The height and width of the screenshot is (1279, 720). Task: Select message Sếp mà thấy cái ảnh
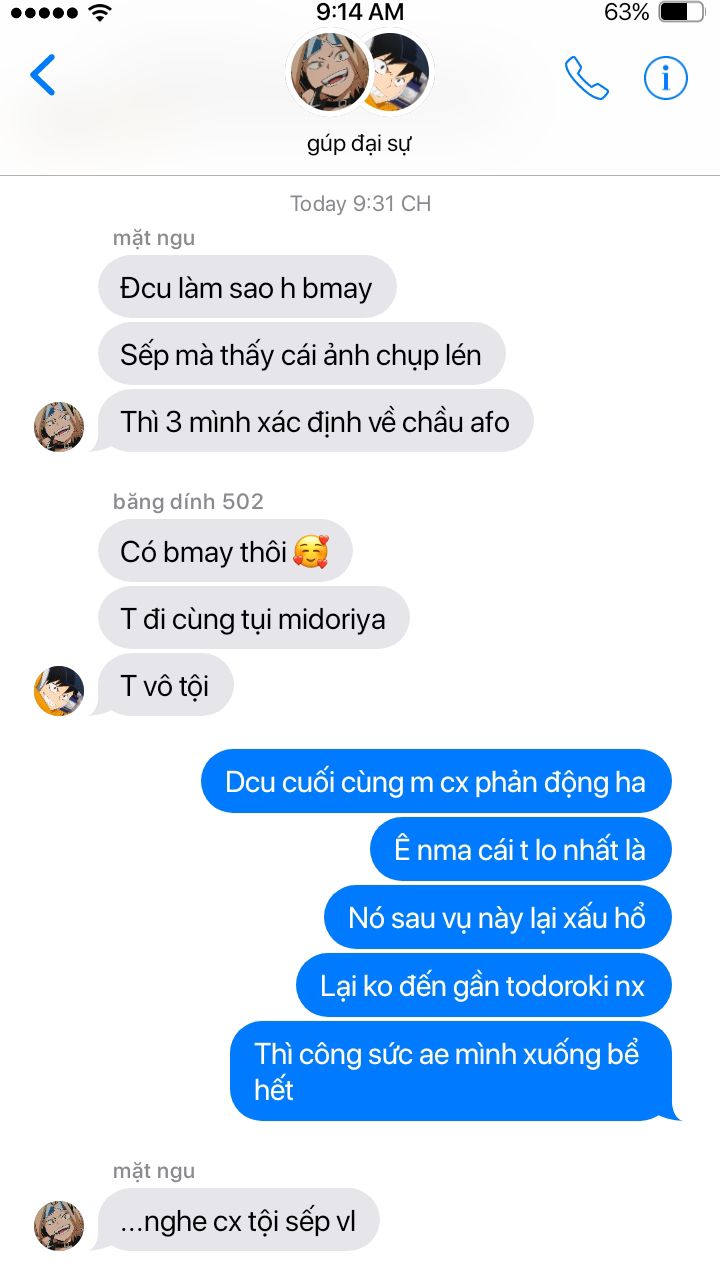[302, 355]
